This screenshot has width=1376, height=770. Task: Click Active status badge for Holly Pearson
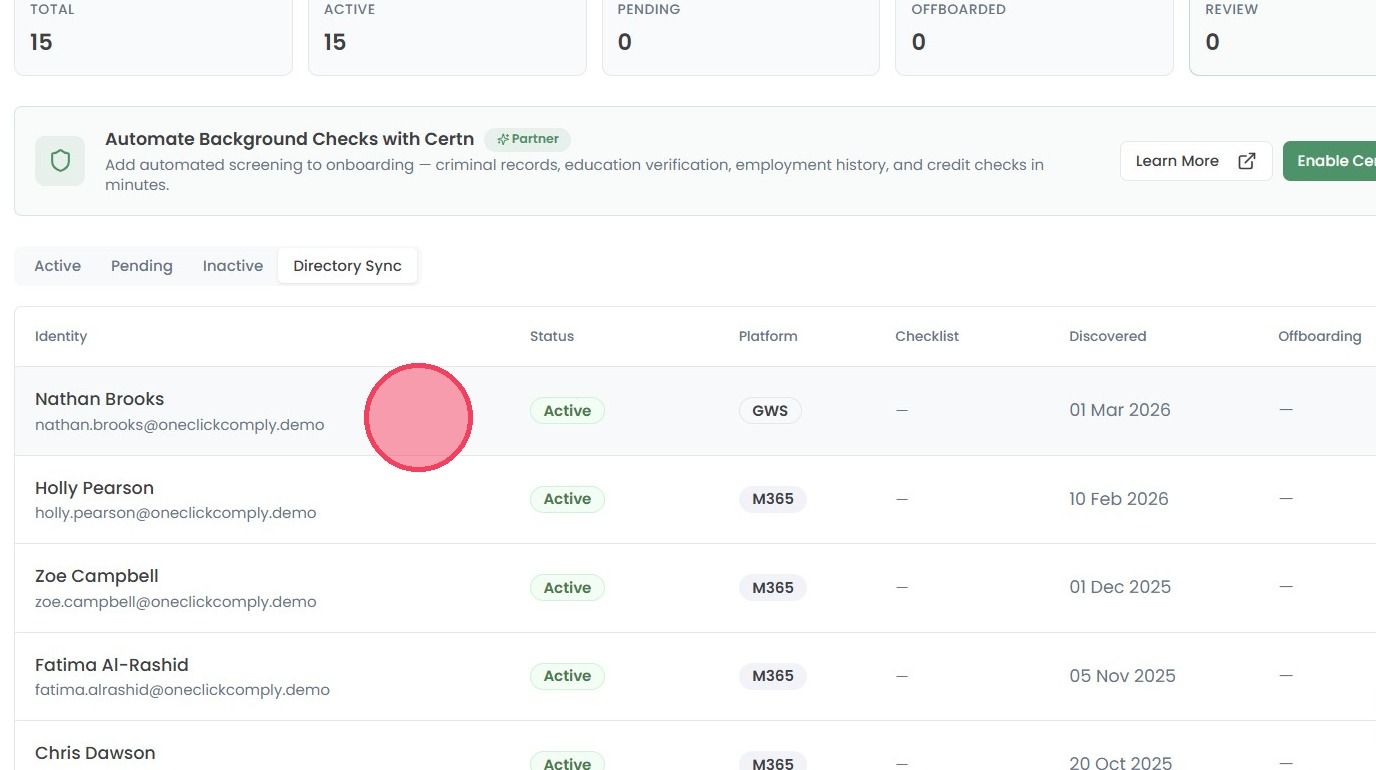tap(567, 499)
